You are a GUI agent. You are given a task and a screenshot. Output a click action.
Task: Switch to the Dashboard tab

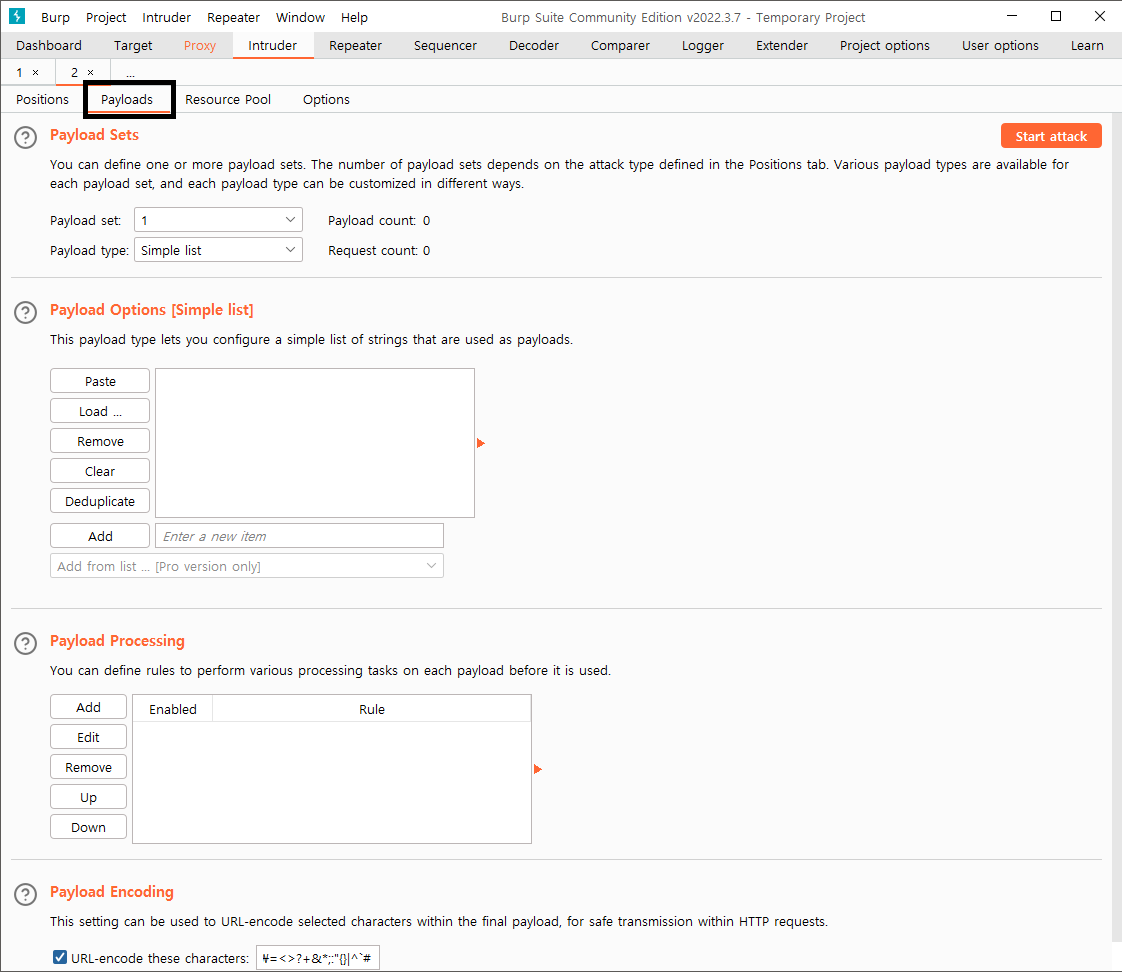pyautogui.click(x=49, y=45)
